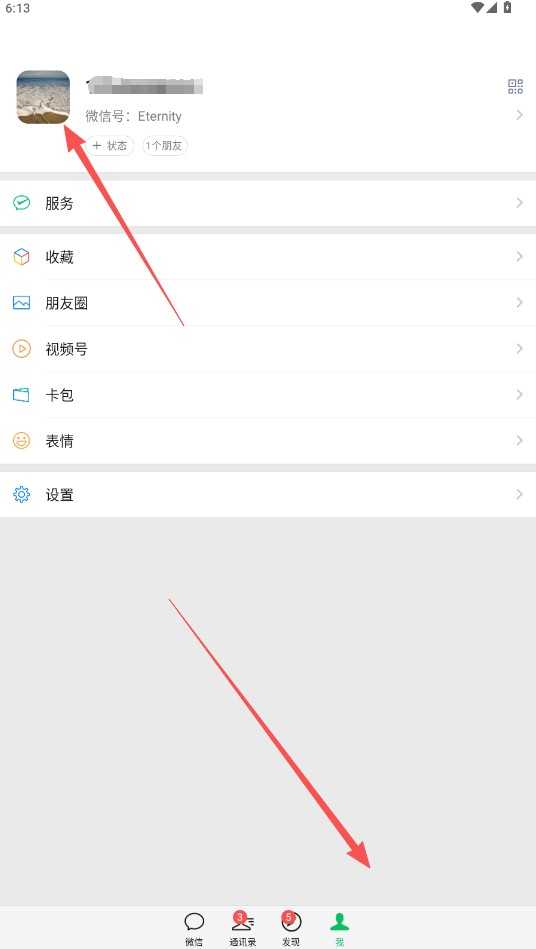Tap the 朋友圈 picture icon
The image size is (536, 949).
click(22, 303)
